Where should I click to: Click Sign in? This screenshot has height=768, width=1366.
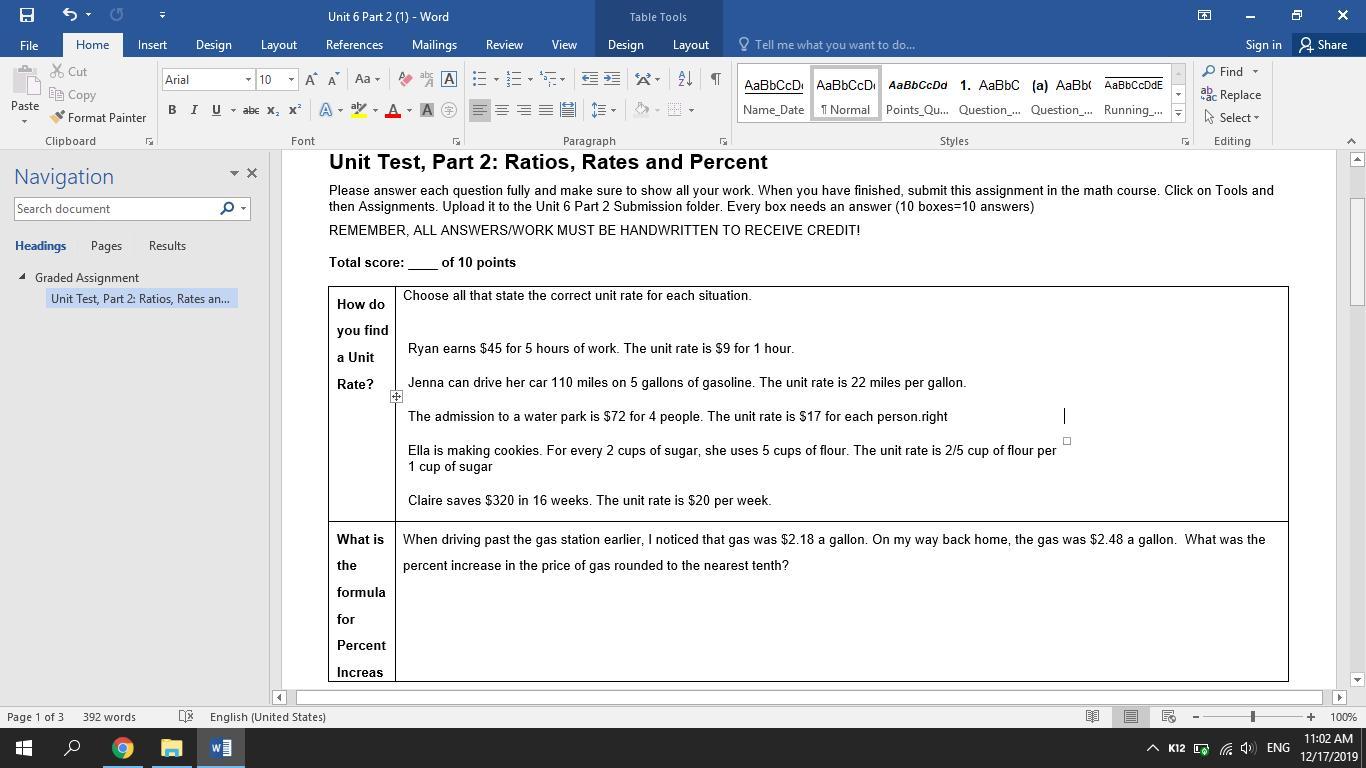click(x=1263, y=45)
